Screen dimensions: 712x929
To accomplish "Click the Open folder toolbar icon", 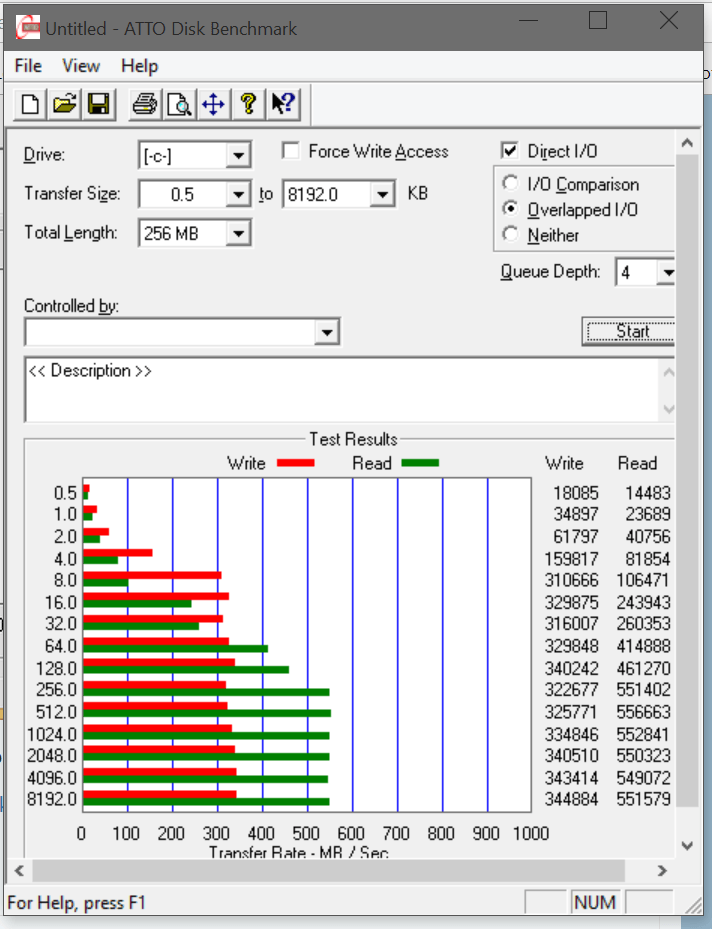I will pyautogui.click(x=65, y=104).
